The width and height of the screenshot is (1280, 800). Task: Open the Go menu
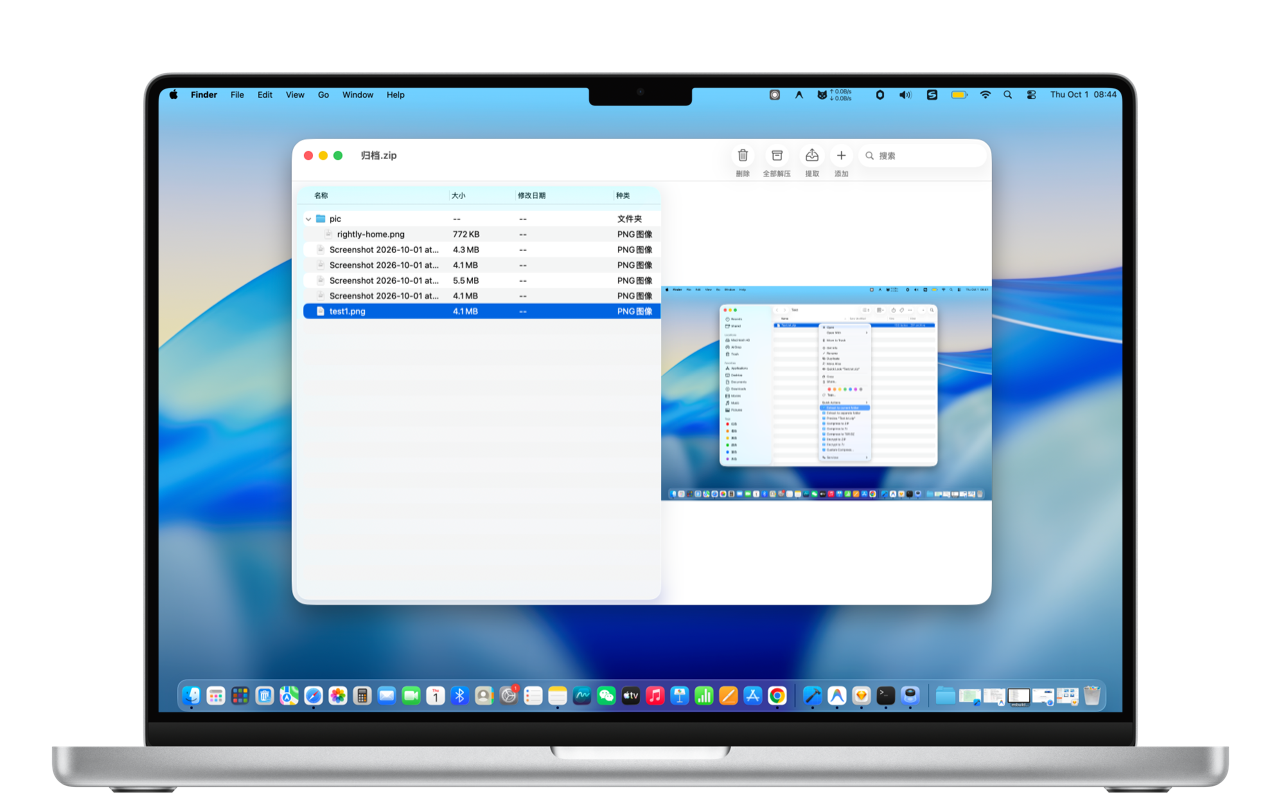(x=324, y=95)
